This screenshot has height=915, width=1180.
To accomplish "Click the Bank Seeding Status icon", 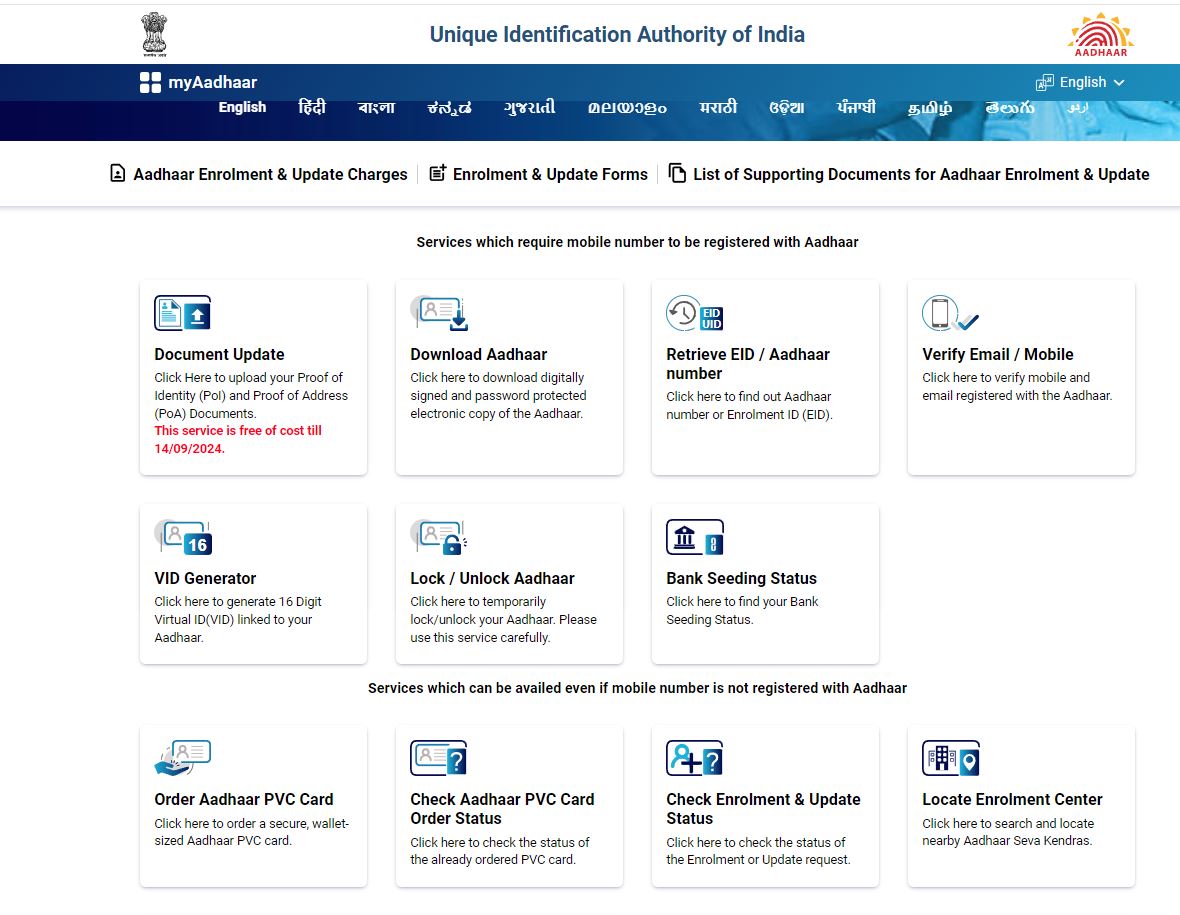I will point(694,537).
